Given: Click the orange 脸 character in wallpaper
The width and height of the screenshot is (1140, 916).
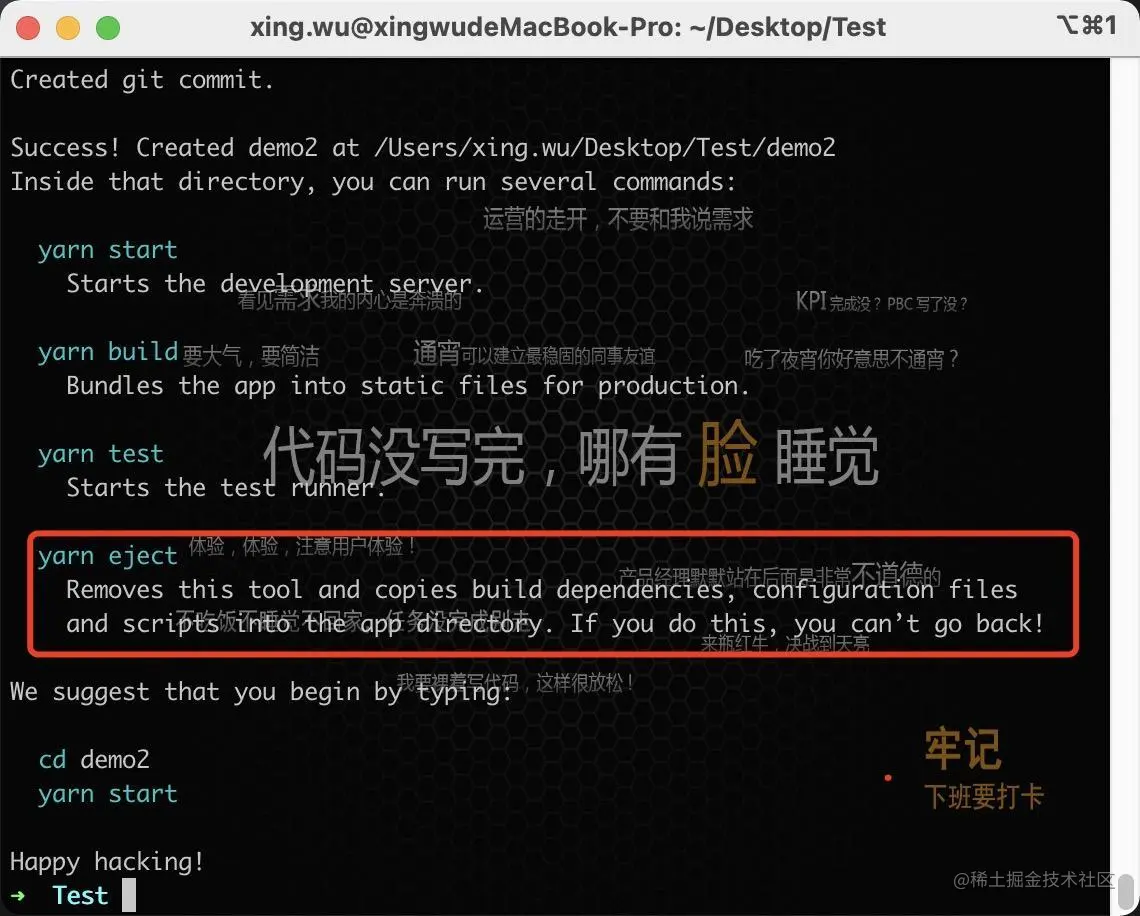Looking at the screenshot, I should (x=728, y=454).
